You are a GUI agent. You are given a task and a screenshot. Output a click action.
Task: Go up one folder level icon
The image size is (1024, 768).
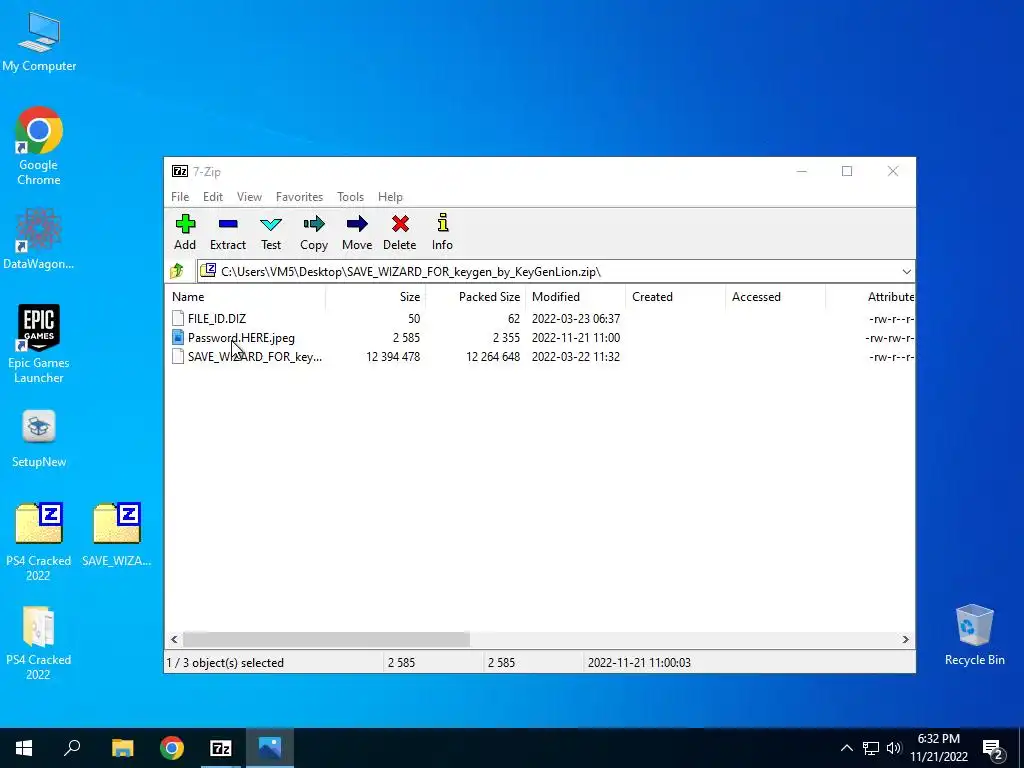(x=177, y=271)
